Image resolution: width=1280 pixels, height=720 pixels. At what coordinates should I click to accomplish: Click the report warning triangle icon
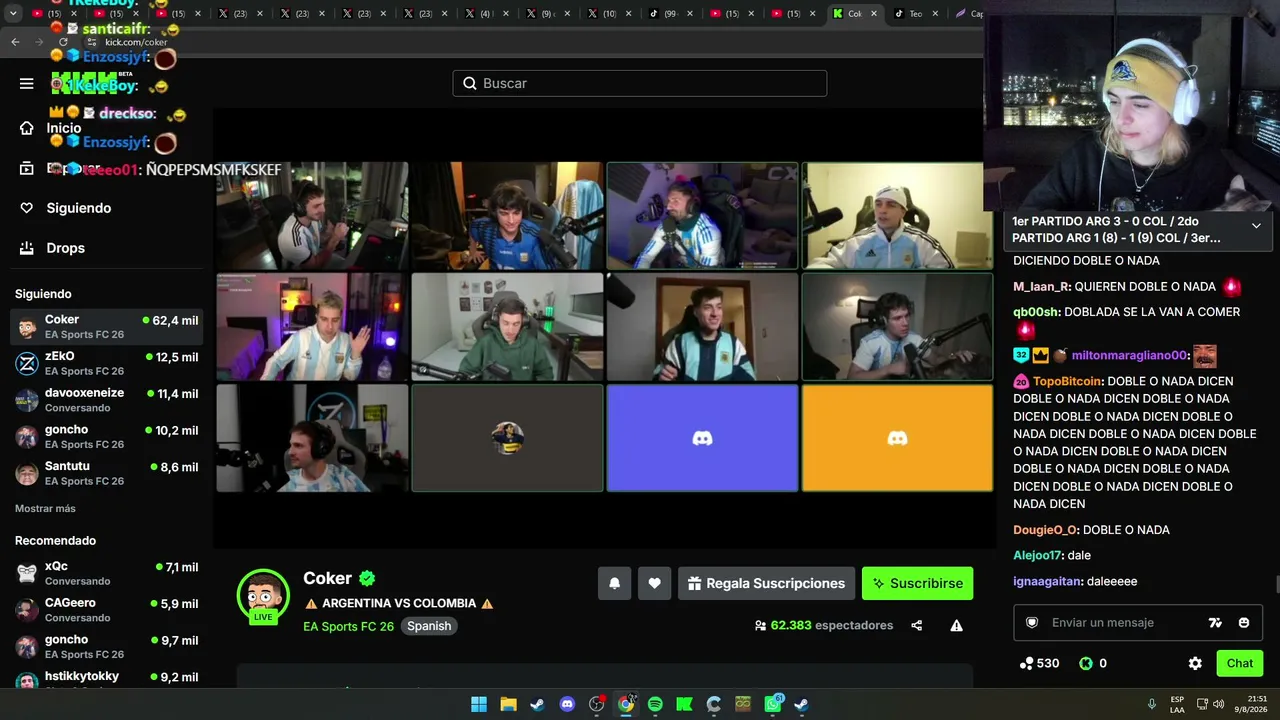point(956,625)
